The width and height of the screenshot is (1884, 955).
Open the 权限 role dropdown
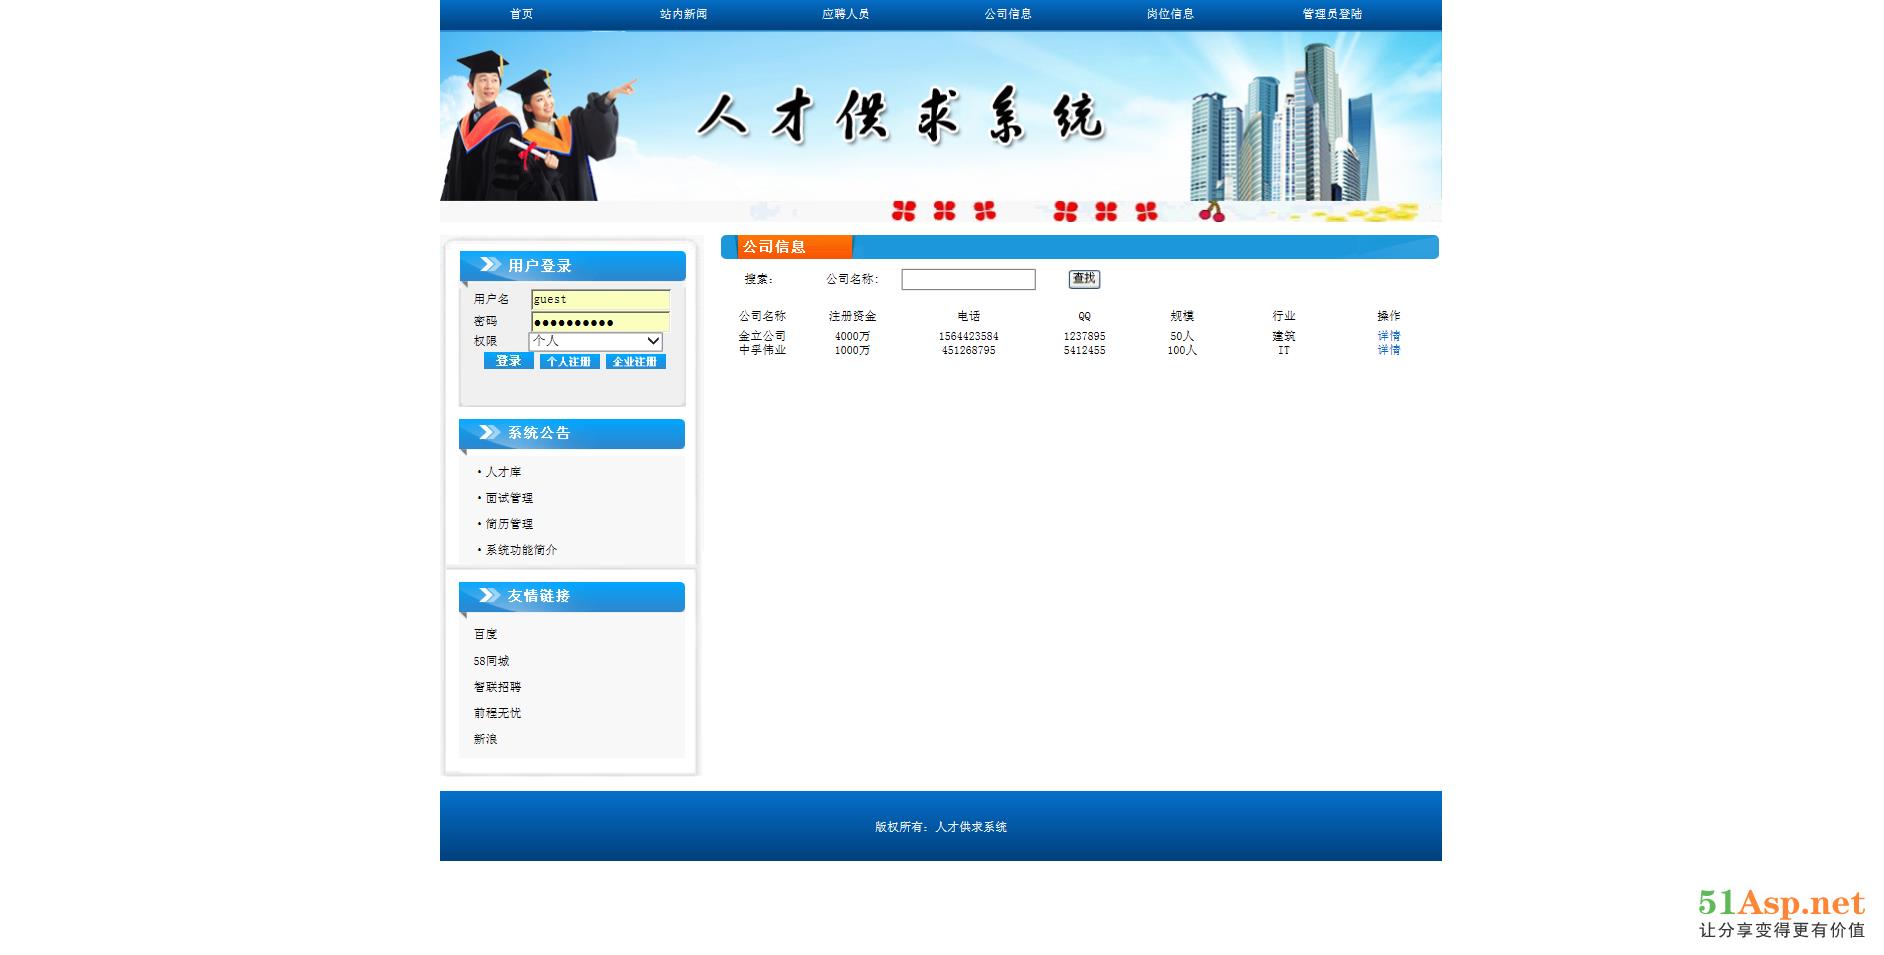pyautogui.click(x=596, y=341)
